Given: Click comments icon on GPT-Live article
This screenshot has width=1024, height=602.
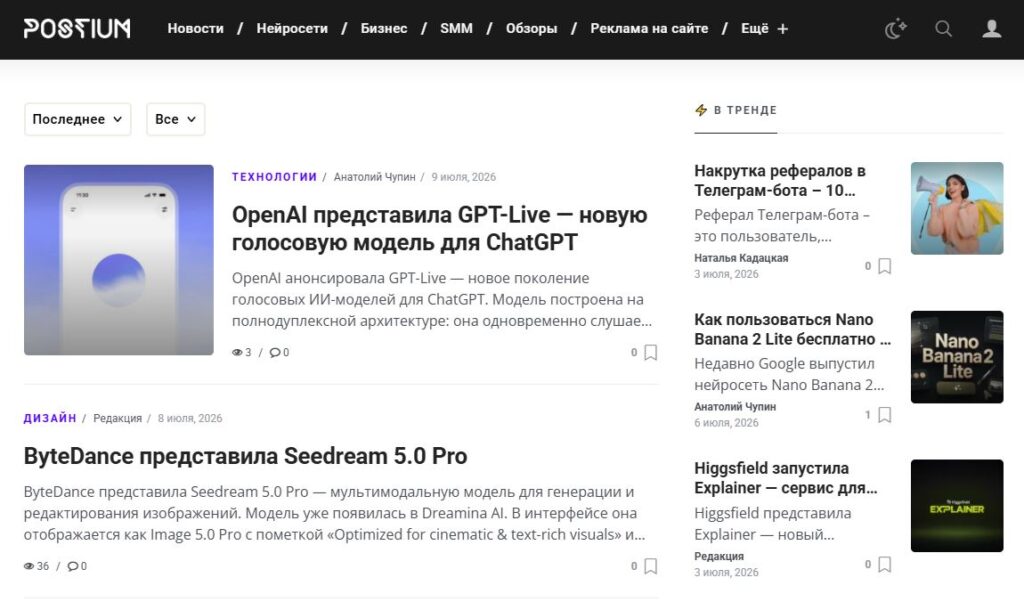Looking at the screenshot, I should pos(275,353).
